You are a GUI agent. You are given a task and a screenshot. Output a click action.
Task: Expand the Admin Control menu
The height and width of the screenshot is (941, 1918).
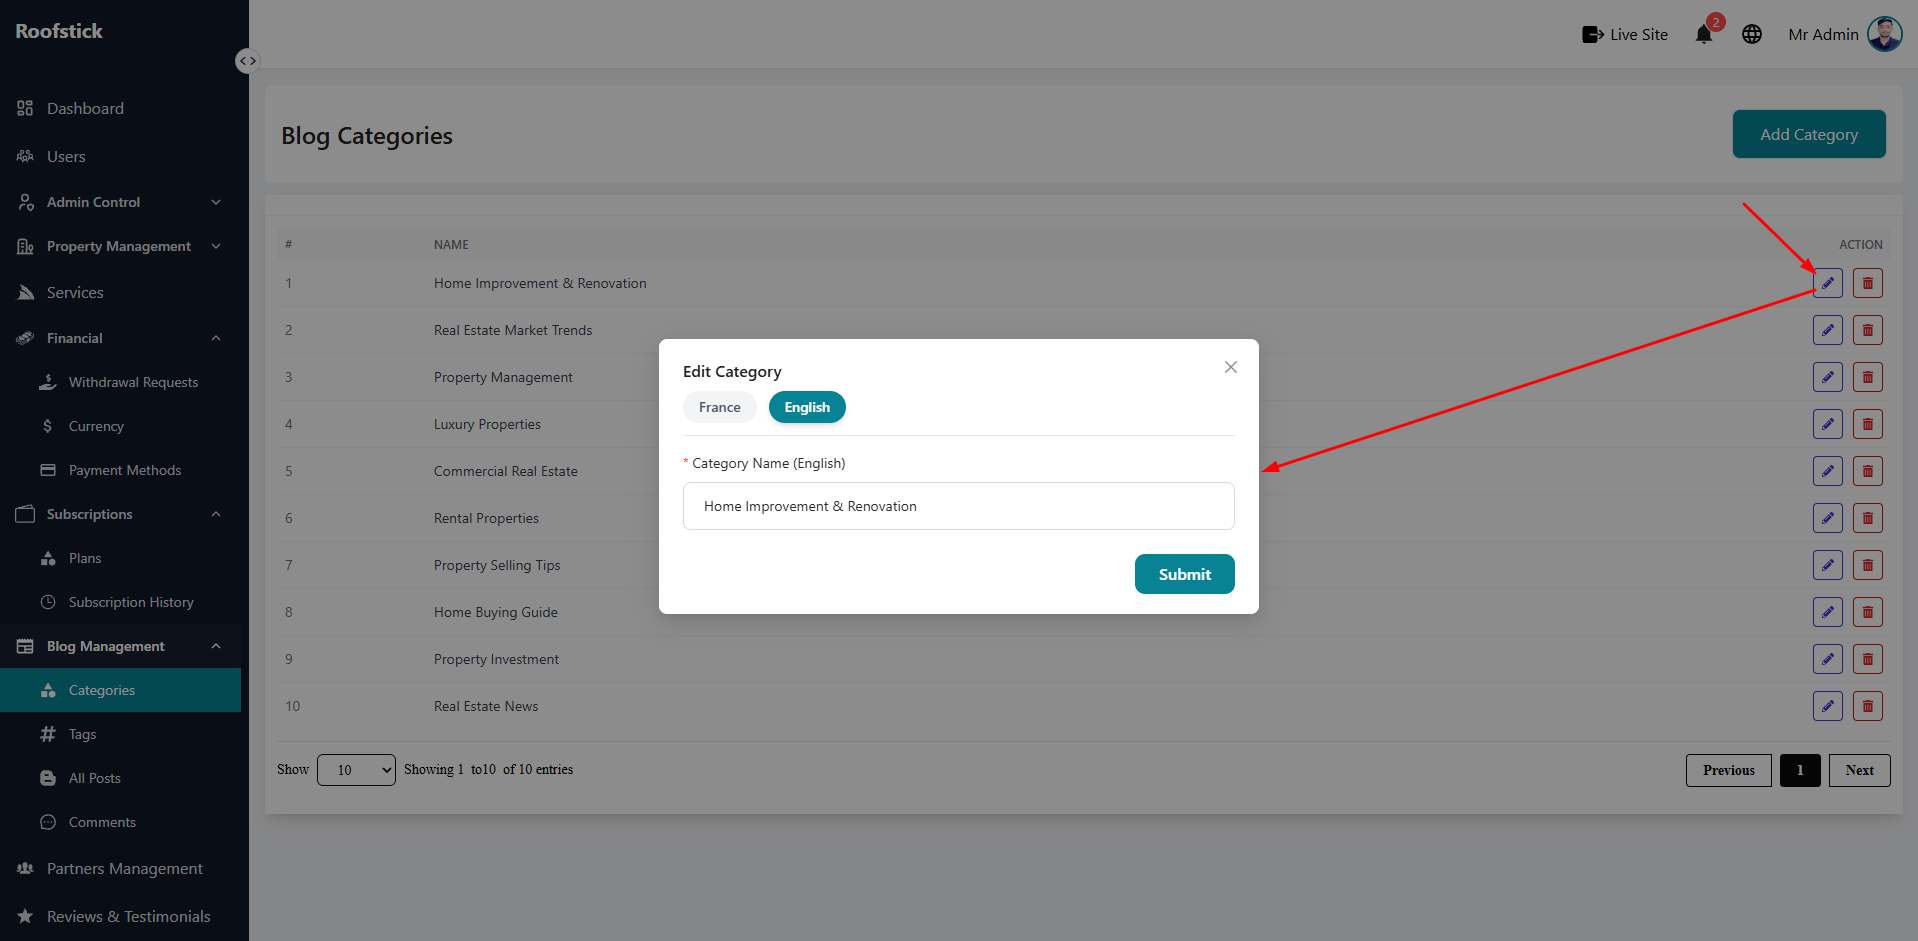[x=120, y=202]
